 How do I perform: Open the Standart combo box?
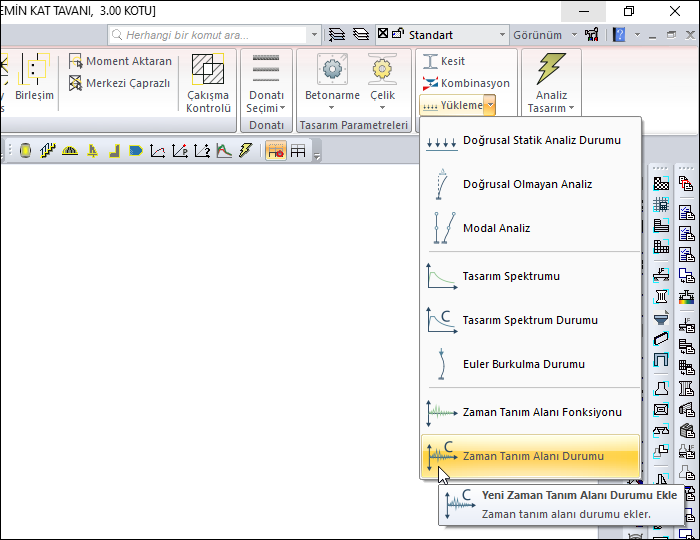click(443, 34)
